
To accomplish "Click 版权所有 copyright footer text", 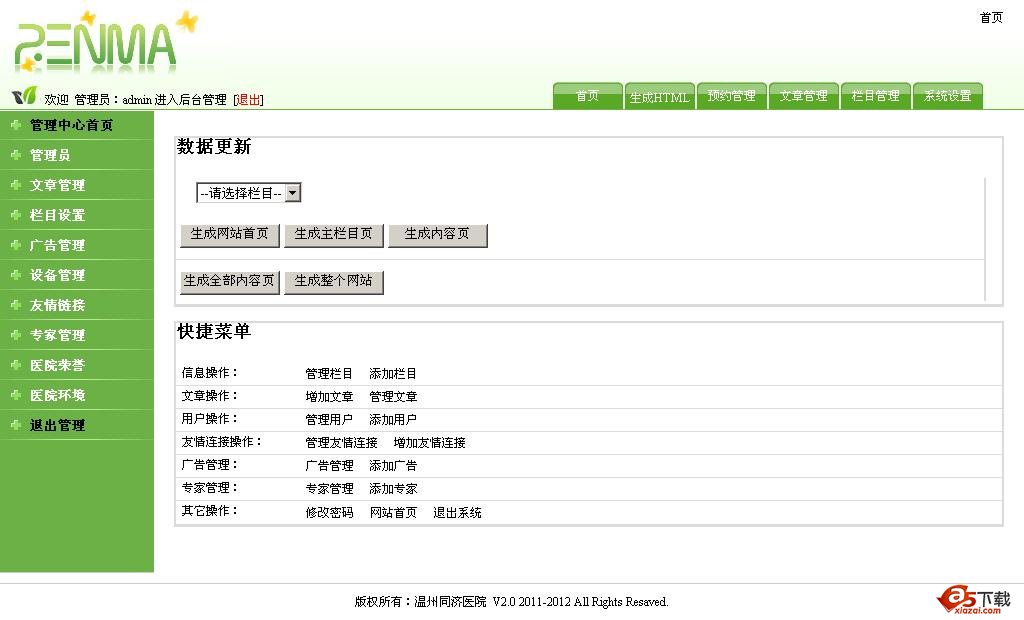I will pyautogui.click(x=511, y=602).
